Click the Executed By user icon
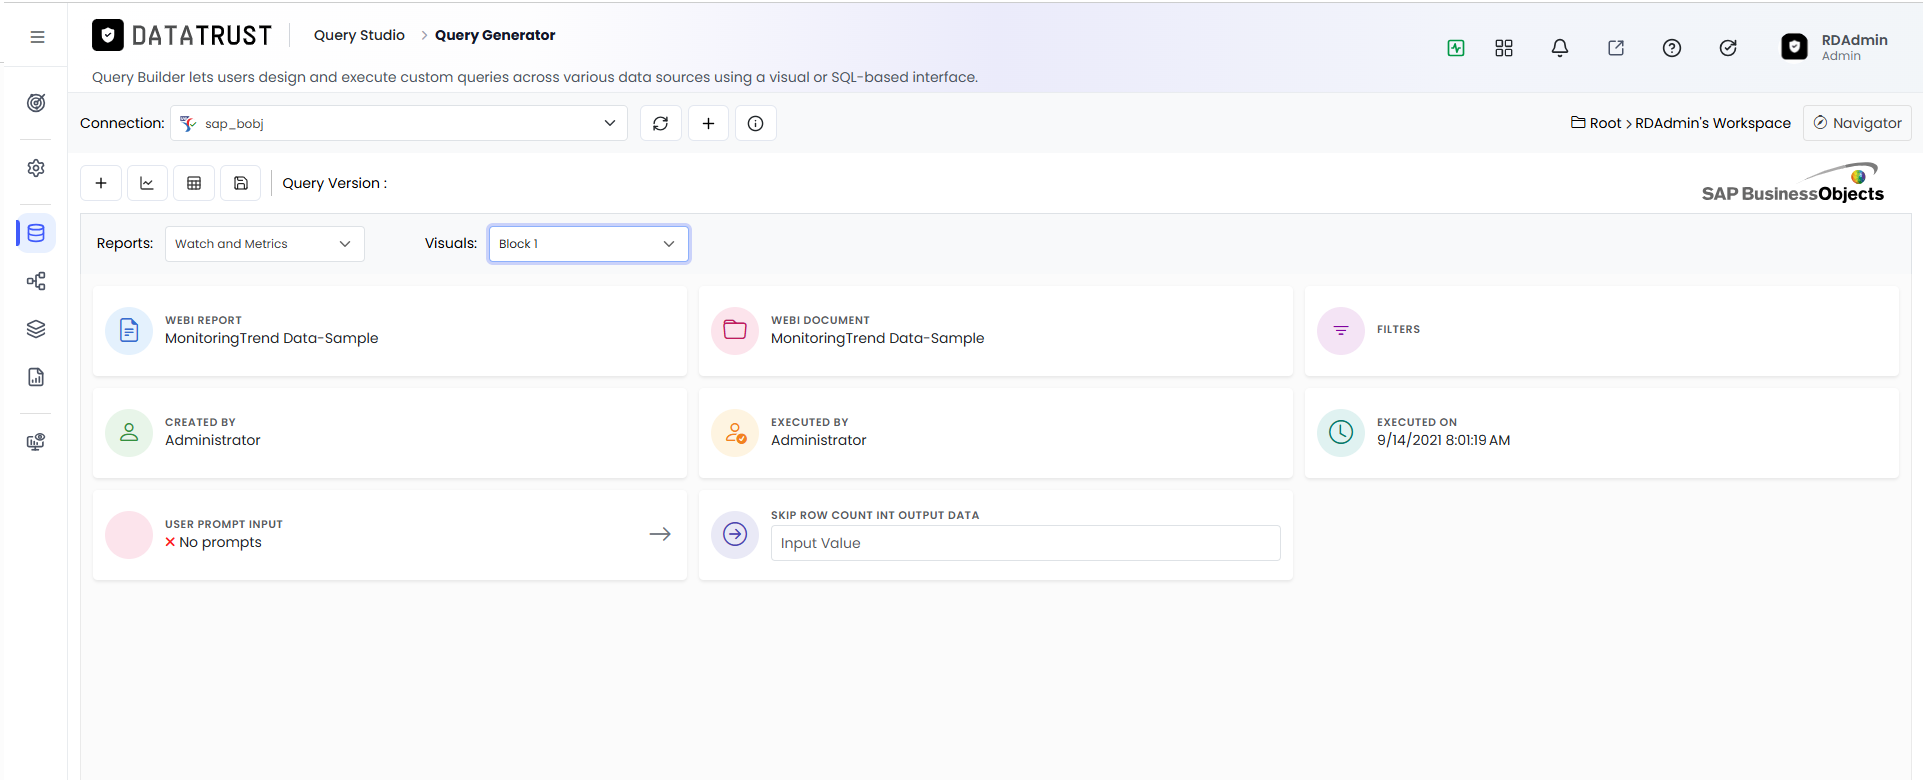Image resolution: width=1923 pixels, height=780 pixels. 735,433
